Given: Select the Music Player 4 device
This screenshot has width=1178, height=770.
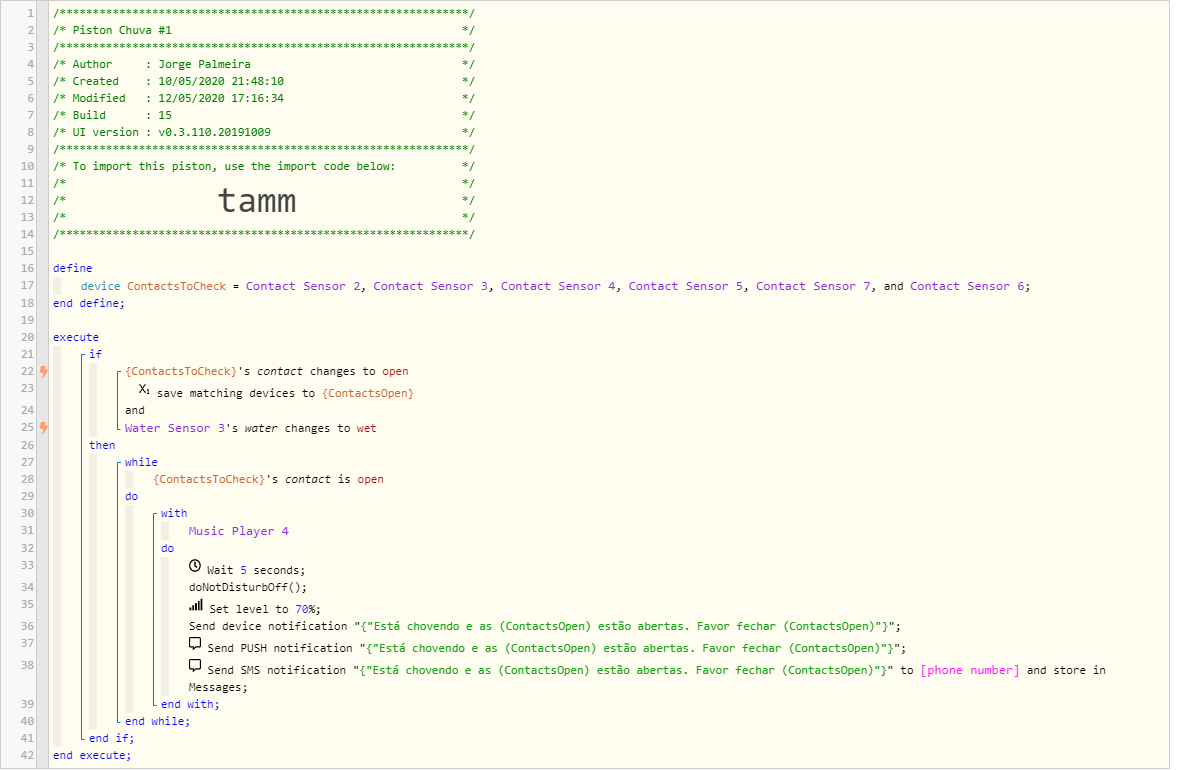Looking at the screenshot, I should (238, 531).
